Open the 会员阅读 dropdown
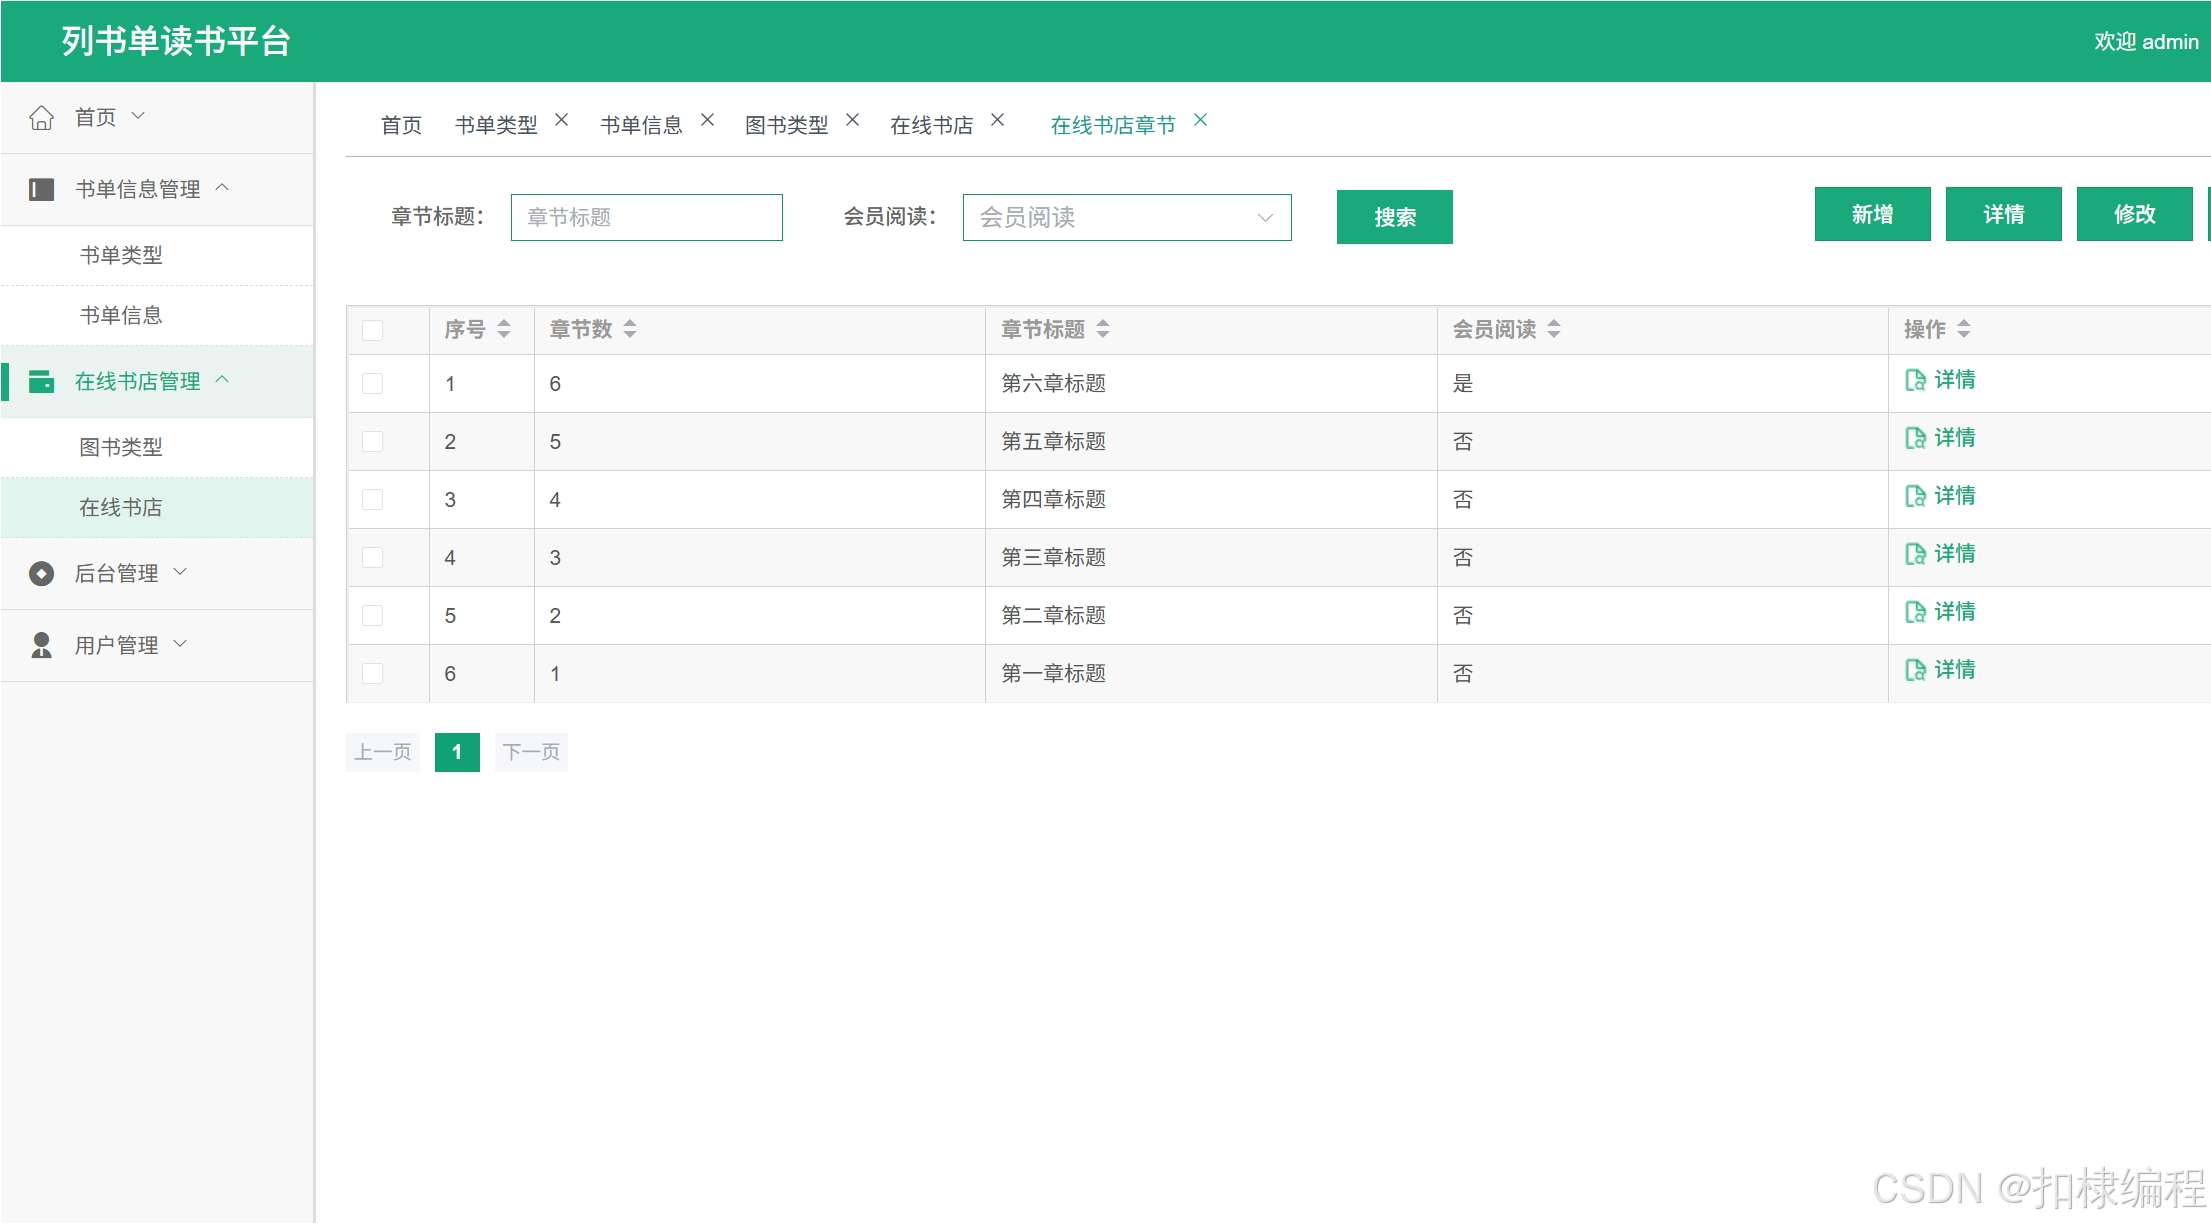The width and height of the screenshot is (2211, 1224). [1126, 217]
